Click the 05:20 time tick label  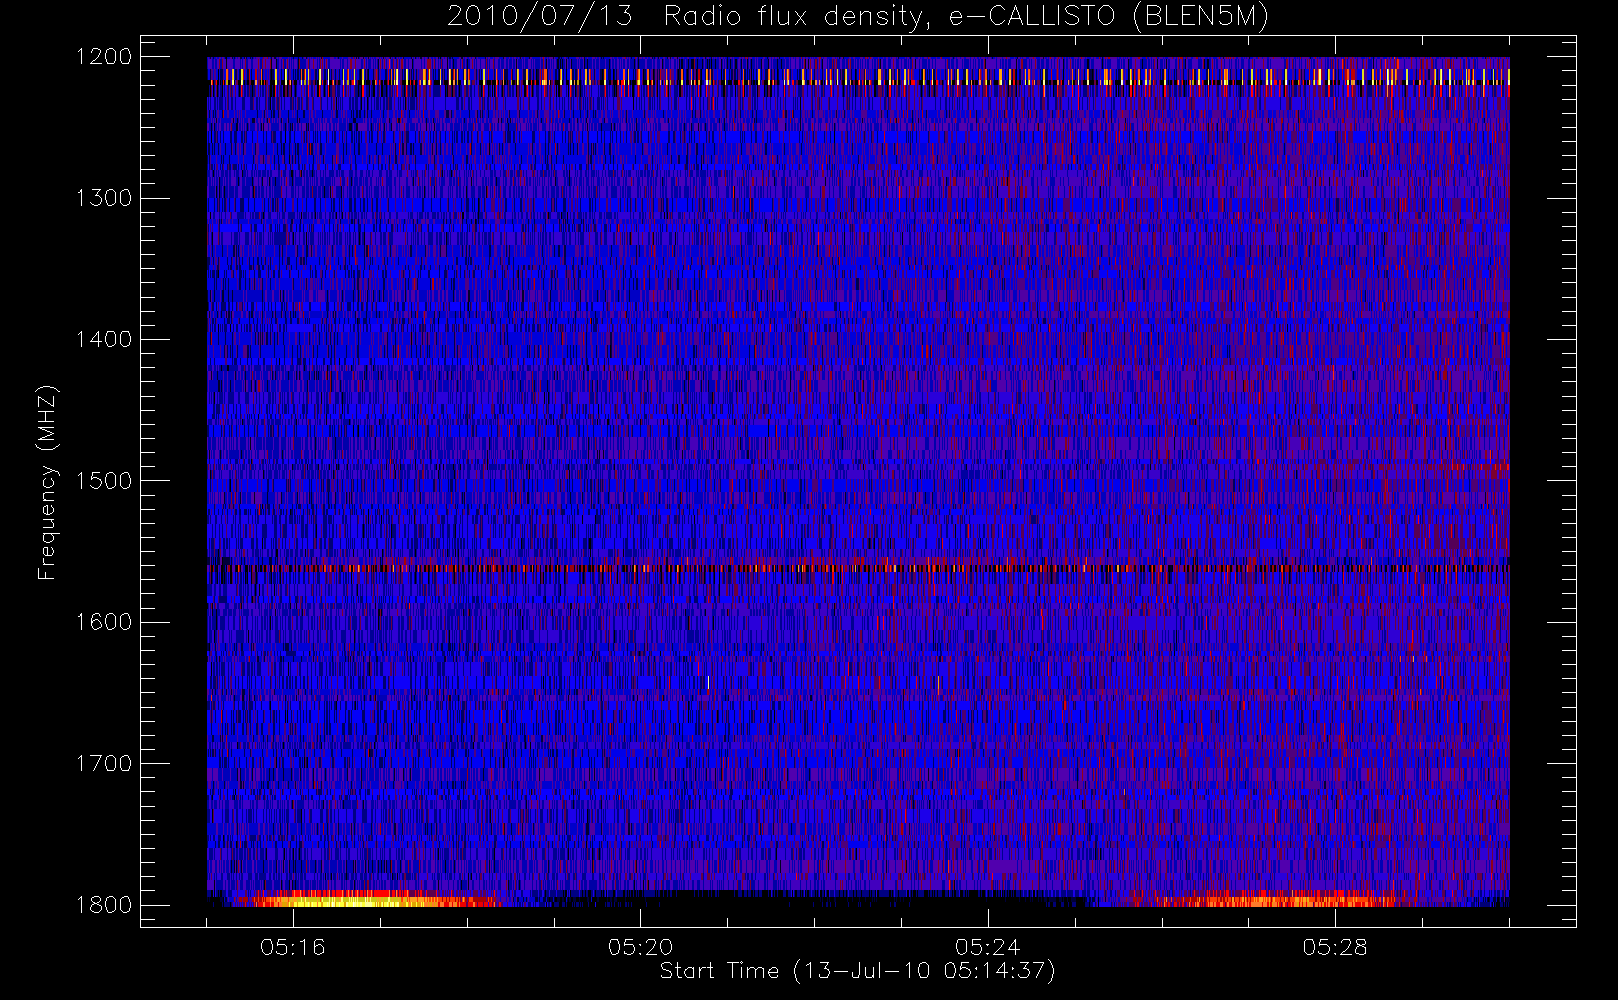pyautogui.click(x=640, y=947)
